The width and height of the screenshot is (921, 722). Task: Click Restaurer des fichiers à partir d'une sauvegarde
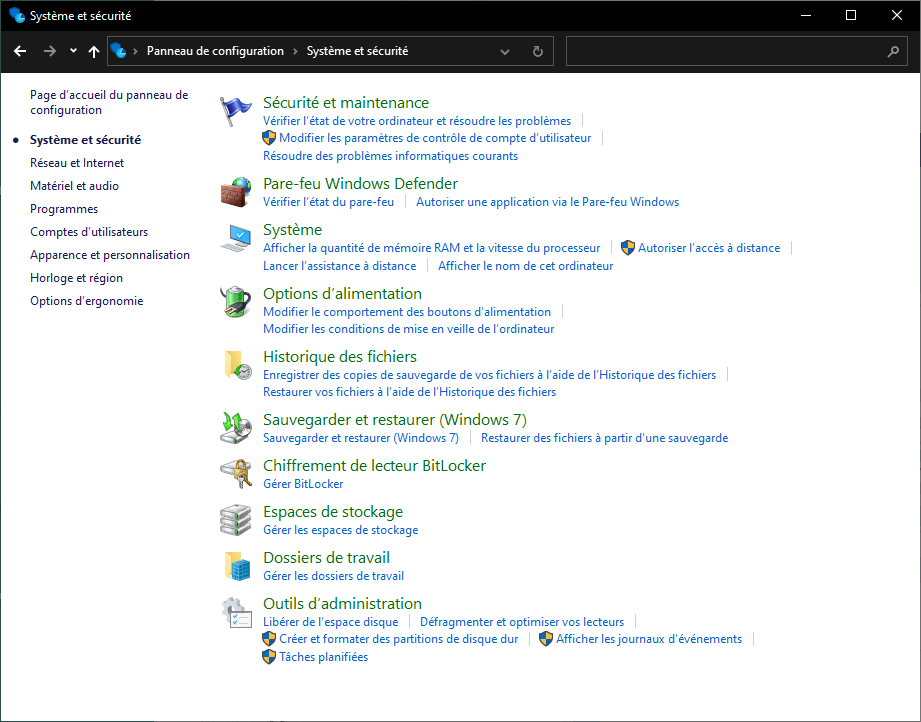tap(604, 438)
